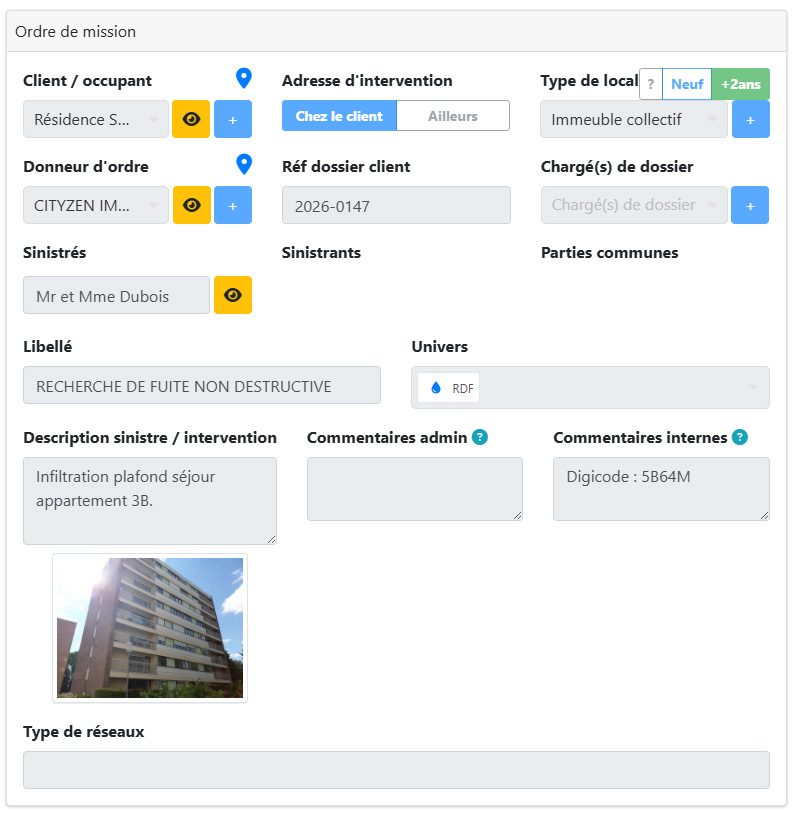Click the map pin next to Donneur d'ordre
Image resolution: width=795 pixels, height=813 pixels.
point(243,164)
